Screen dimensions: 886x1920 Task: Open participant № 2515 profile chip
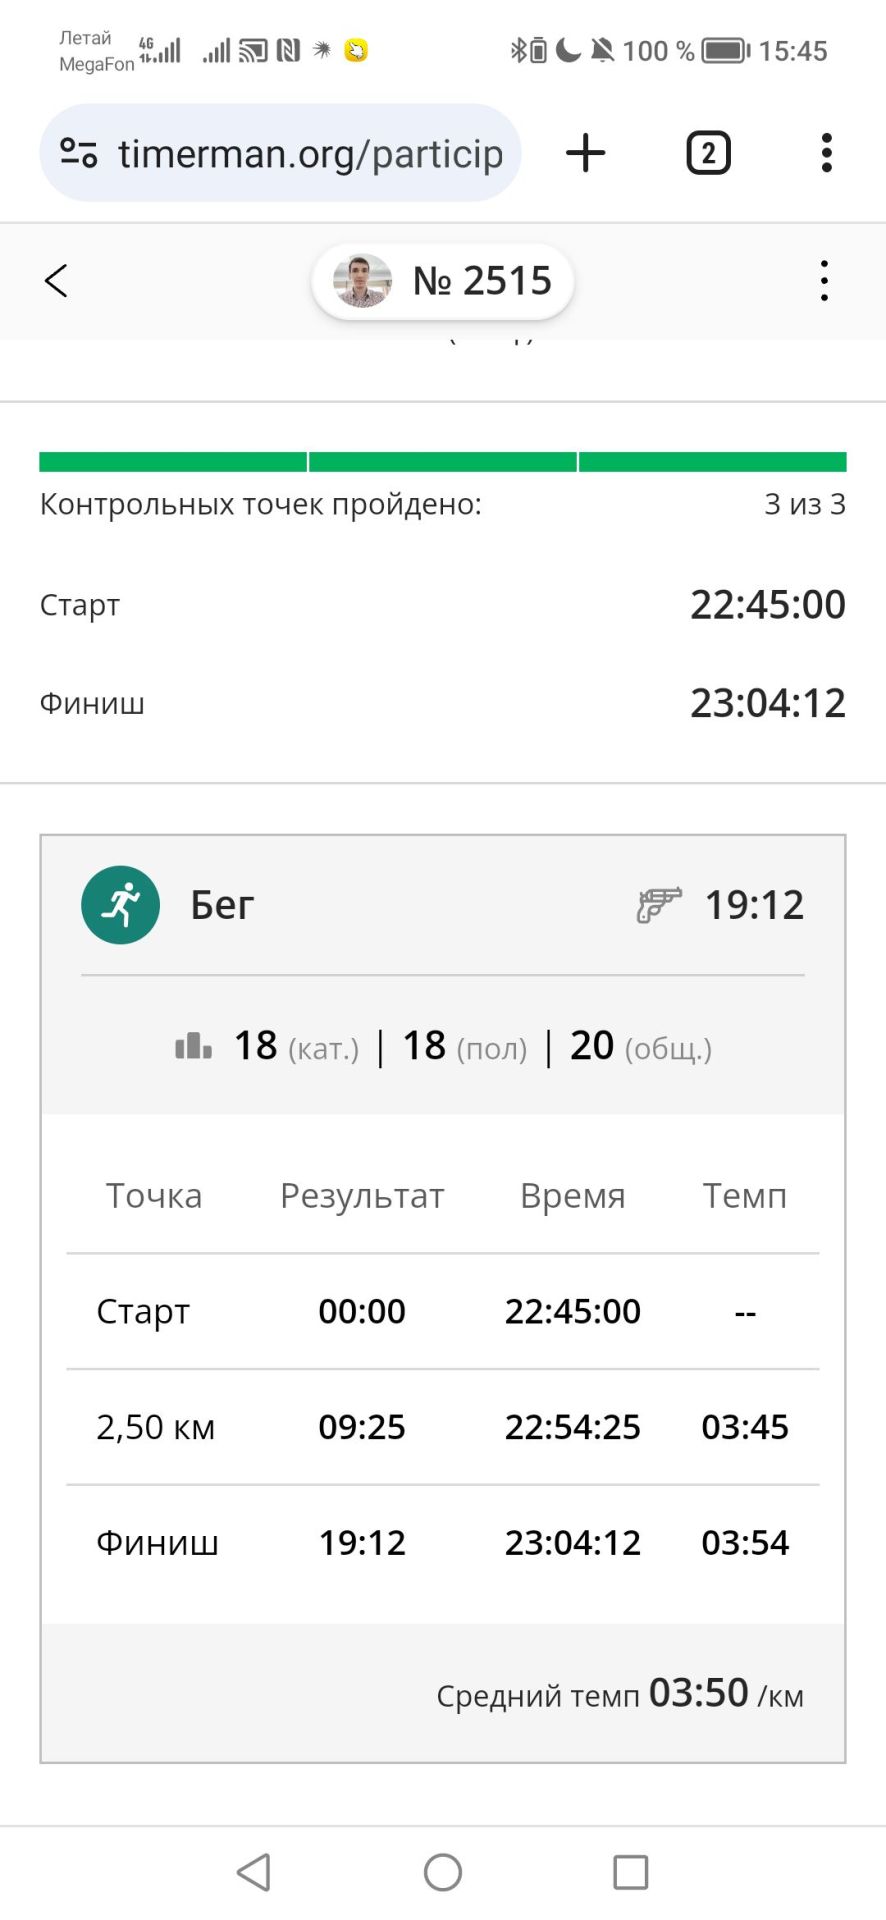[443, 281]
